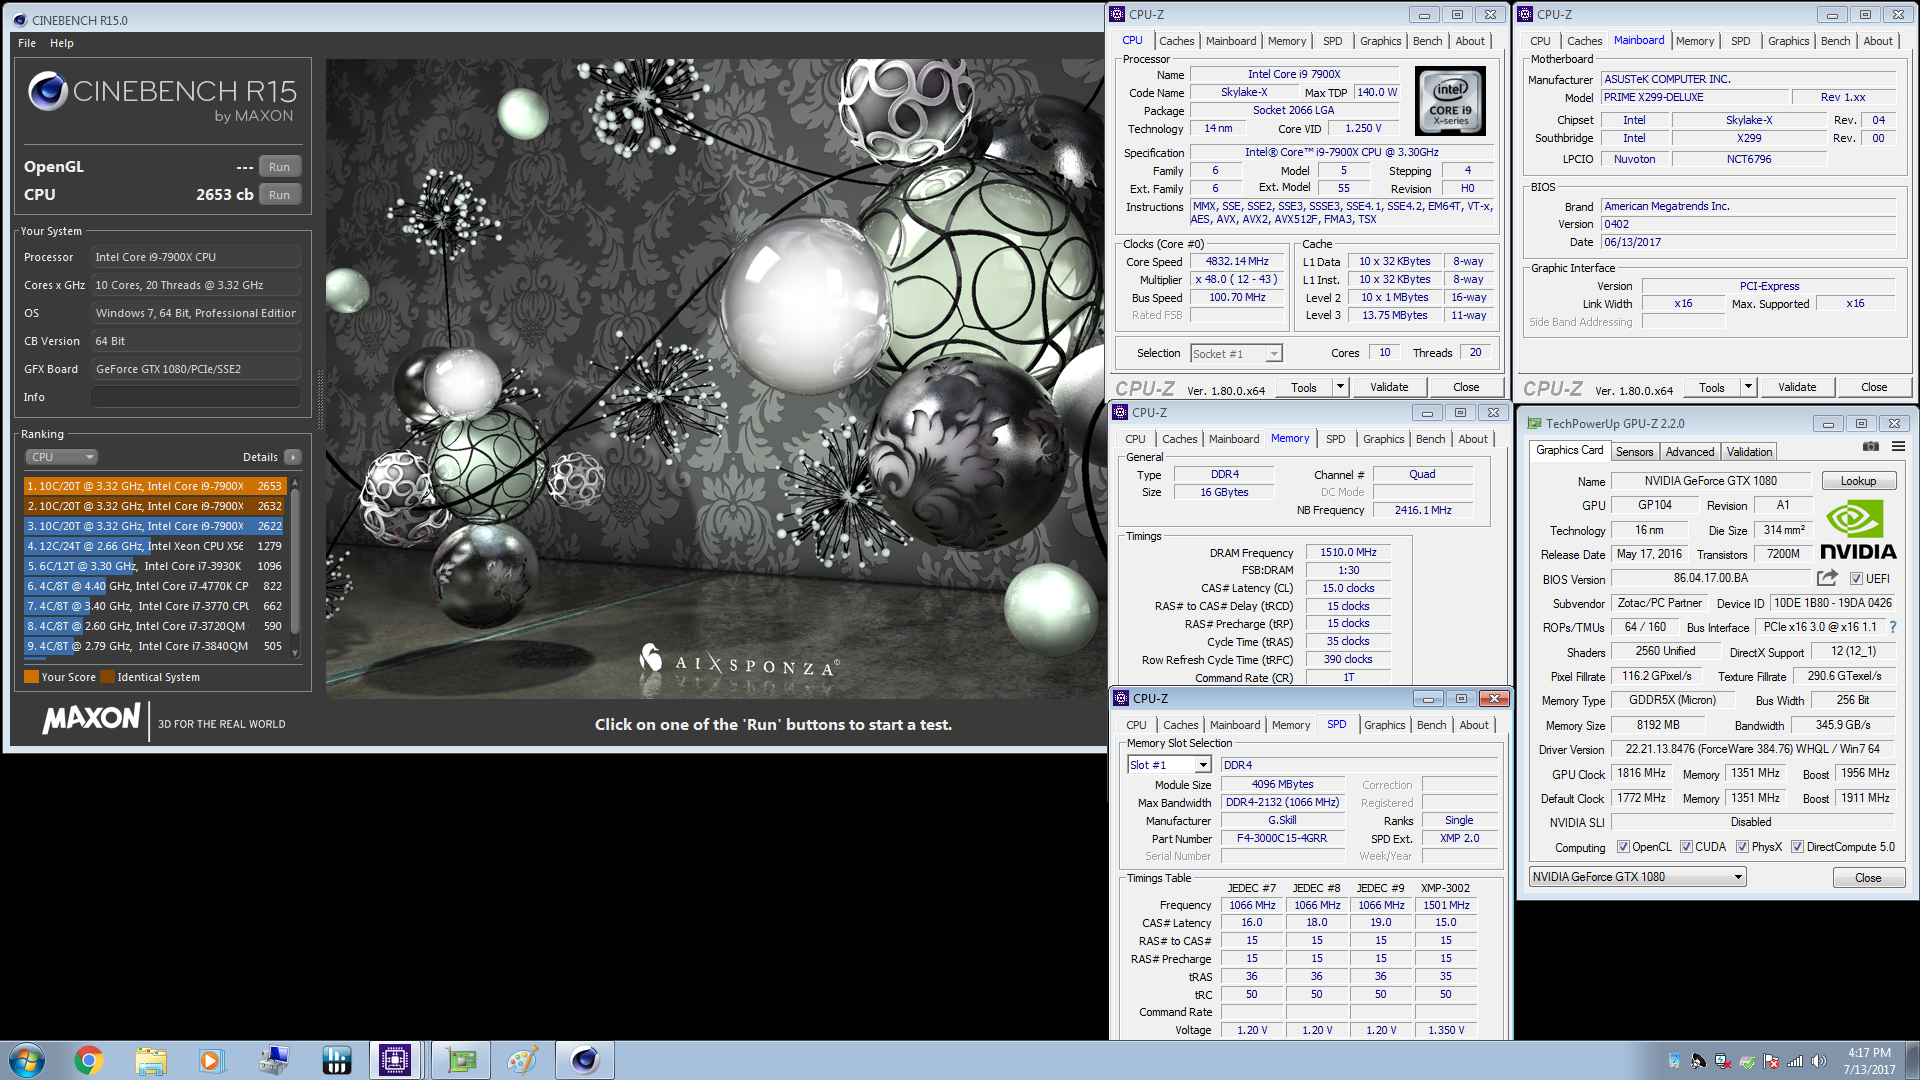Click the taskbar clock showing 4:17 PM
This screenshot has width=1920, height=1080.
coord(1869,1061)
